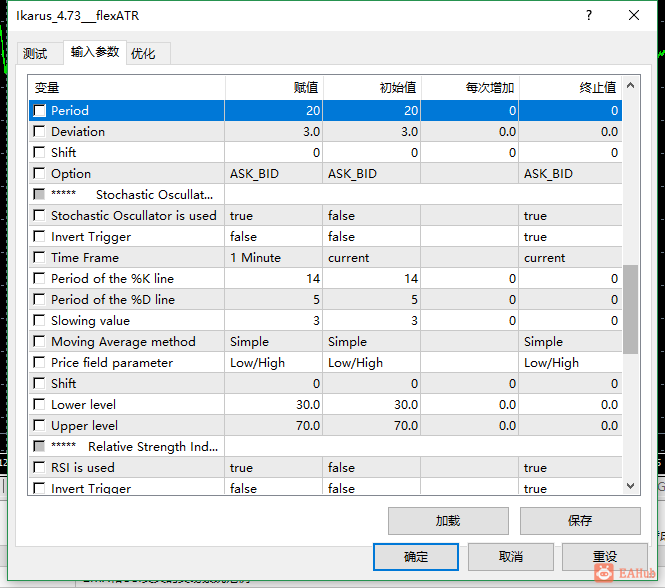The width and height of the screenshot is (665, 588).
Task: Select Moving Average method value Simple
Action: click(x=274, y=342)
